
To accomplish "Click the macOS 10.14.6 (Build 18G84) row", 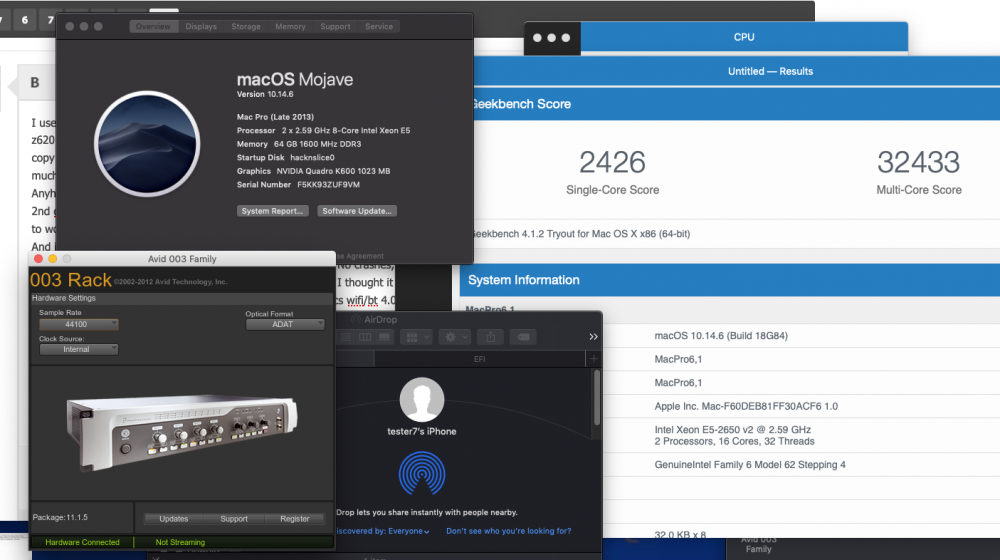I will pyautogui.click(x=721, y=335).
